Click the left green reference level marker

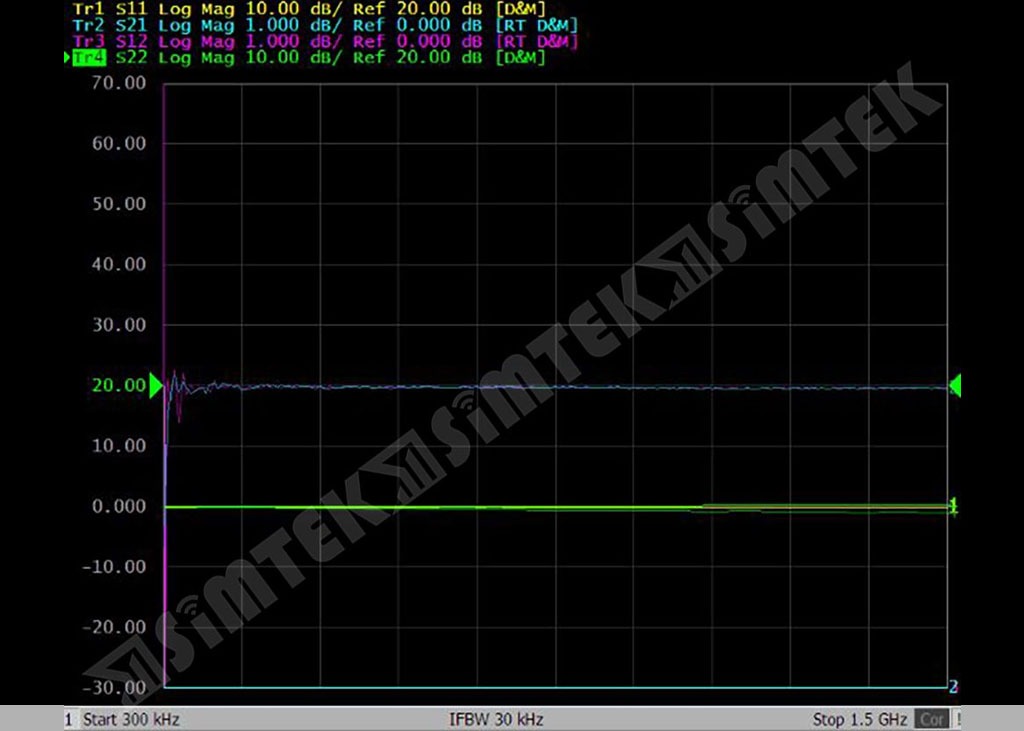(156, 385)
